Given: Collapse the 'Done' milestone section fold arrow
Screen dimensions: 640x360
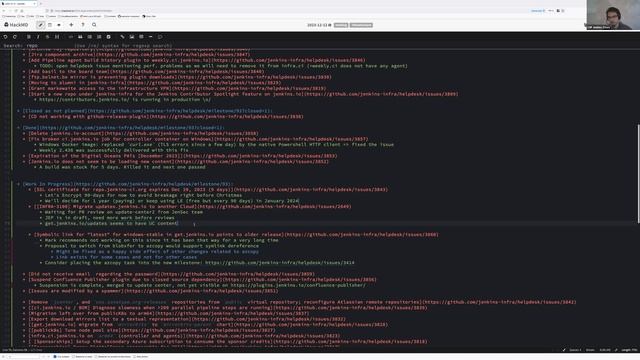Looking at the screenshot, I should (x=18, y=128).
